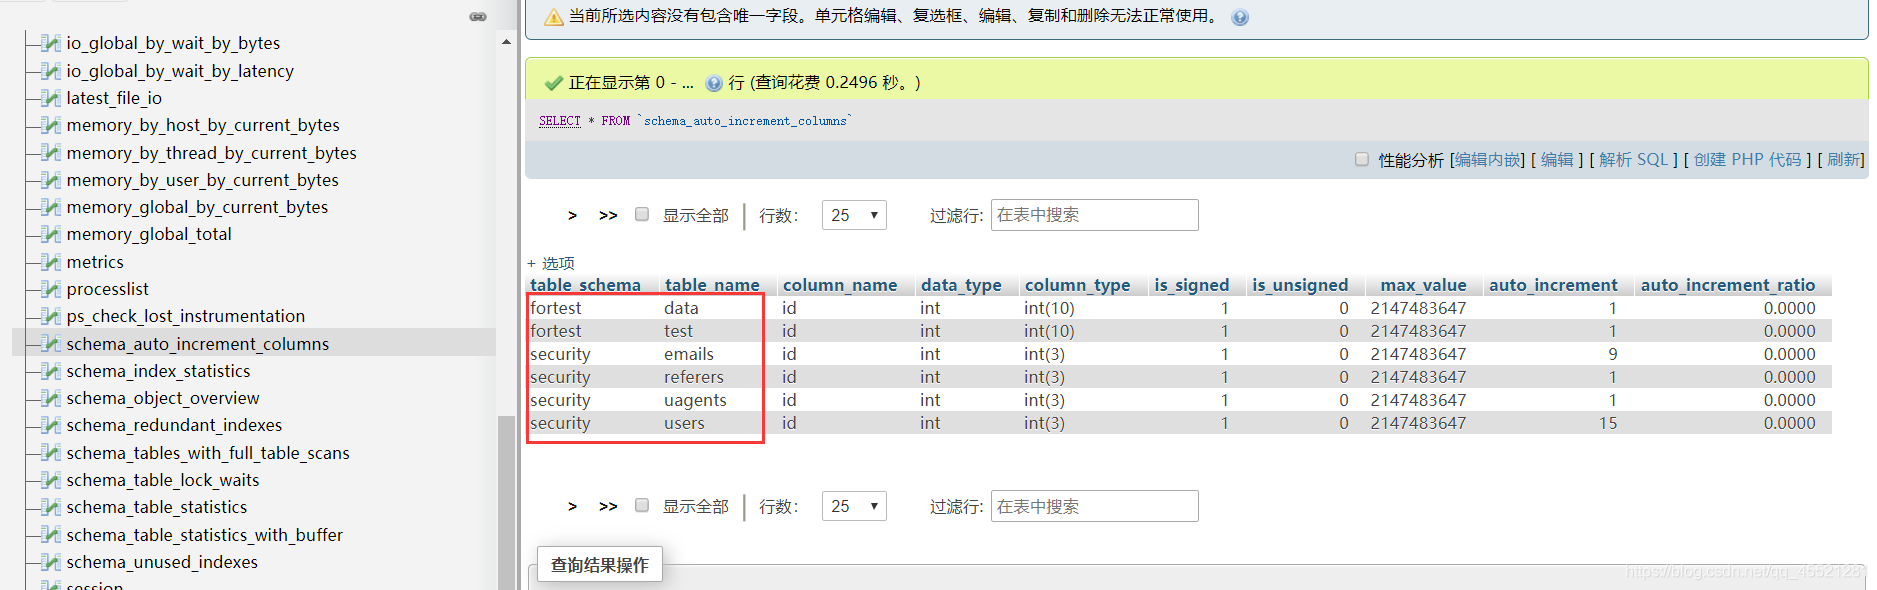Screen dimensions: 1877x590
Task: Click the view icon beside memory_by_thread_by_current_bytes
Action: coord(52,153)
